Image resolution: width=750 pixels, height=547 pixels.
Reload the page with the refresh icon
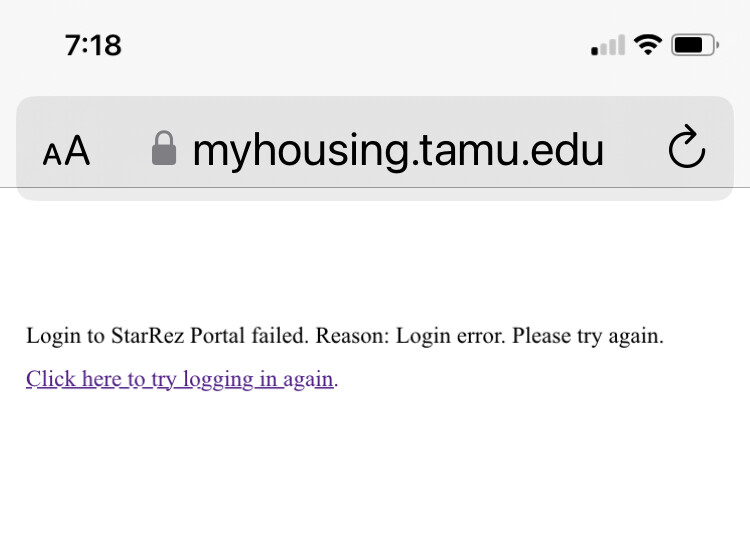click(x=687, y=146)
